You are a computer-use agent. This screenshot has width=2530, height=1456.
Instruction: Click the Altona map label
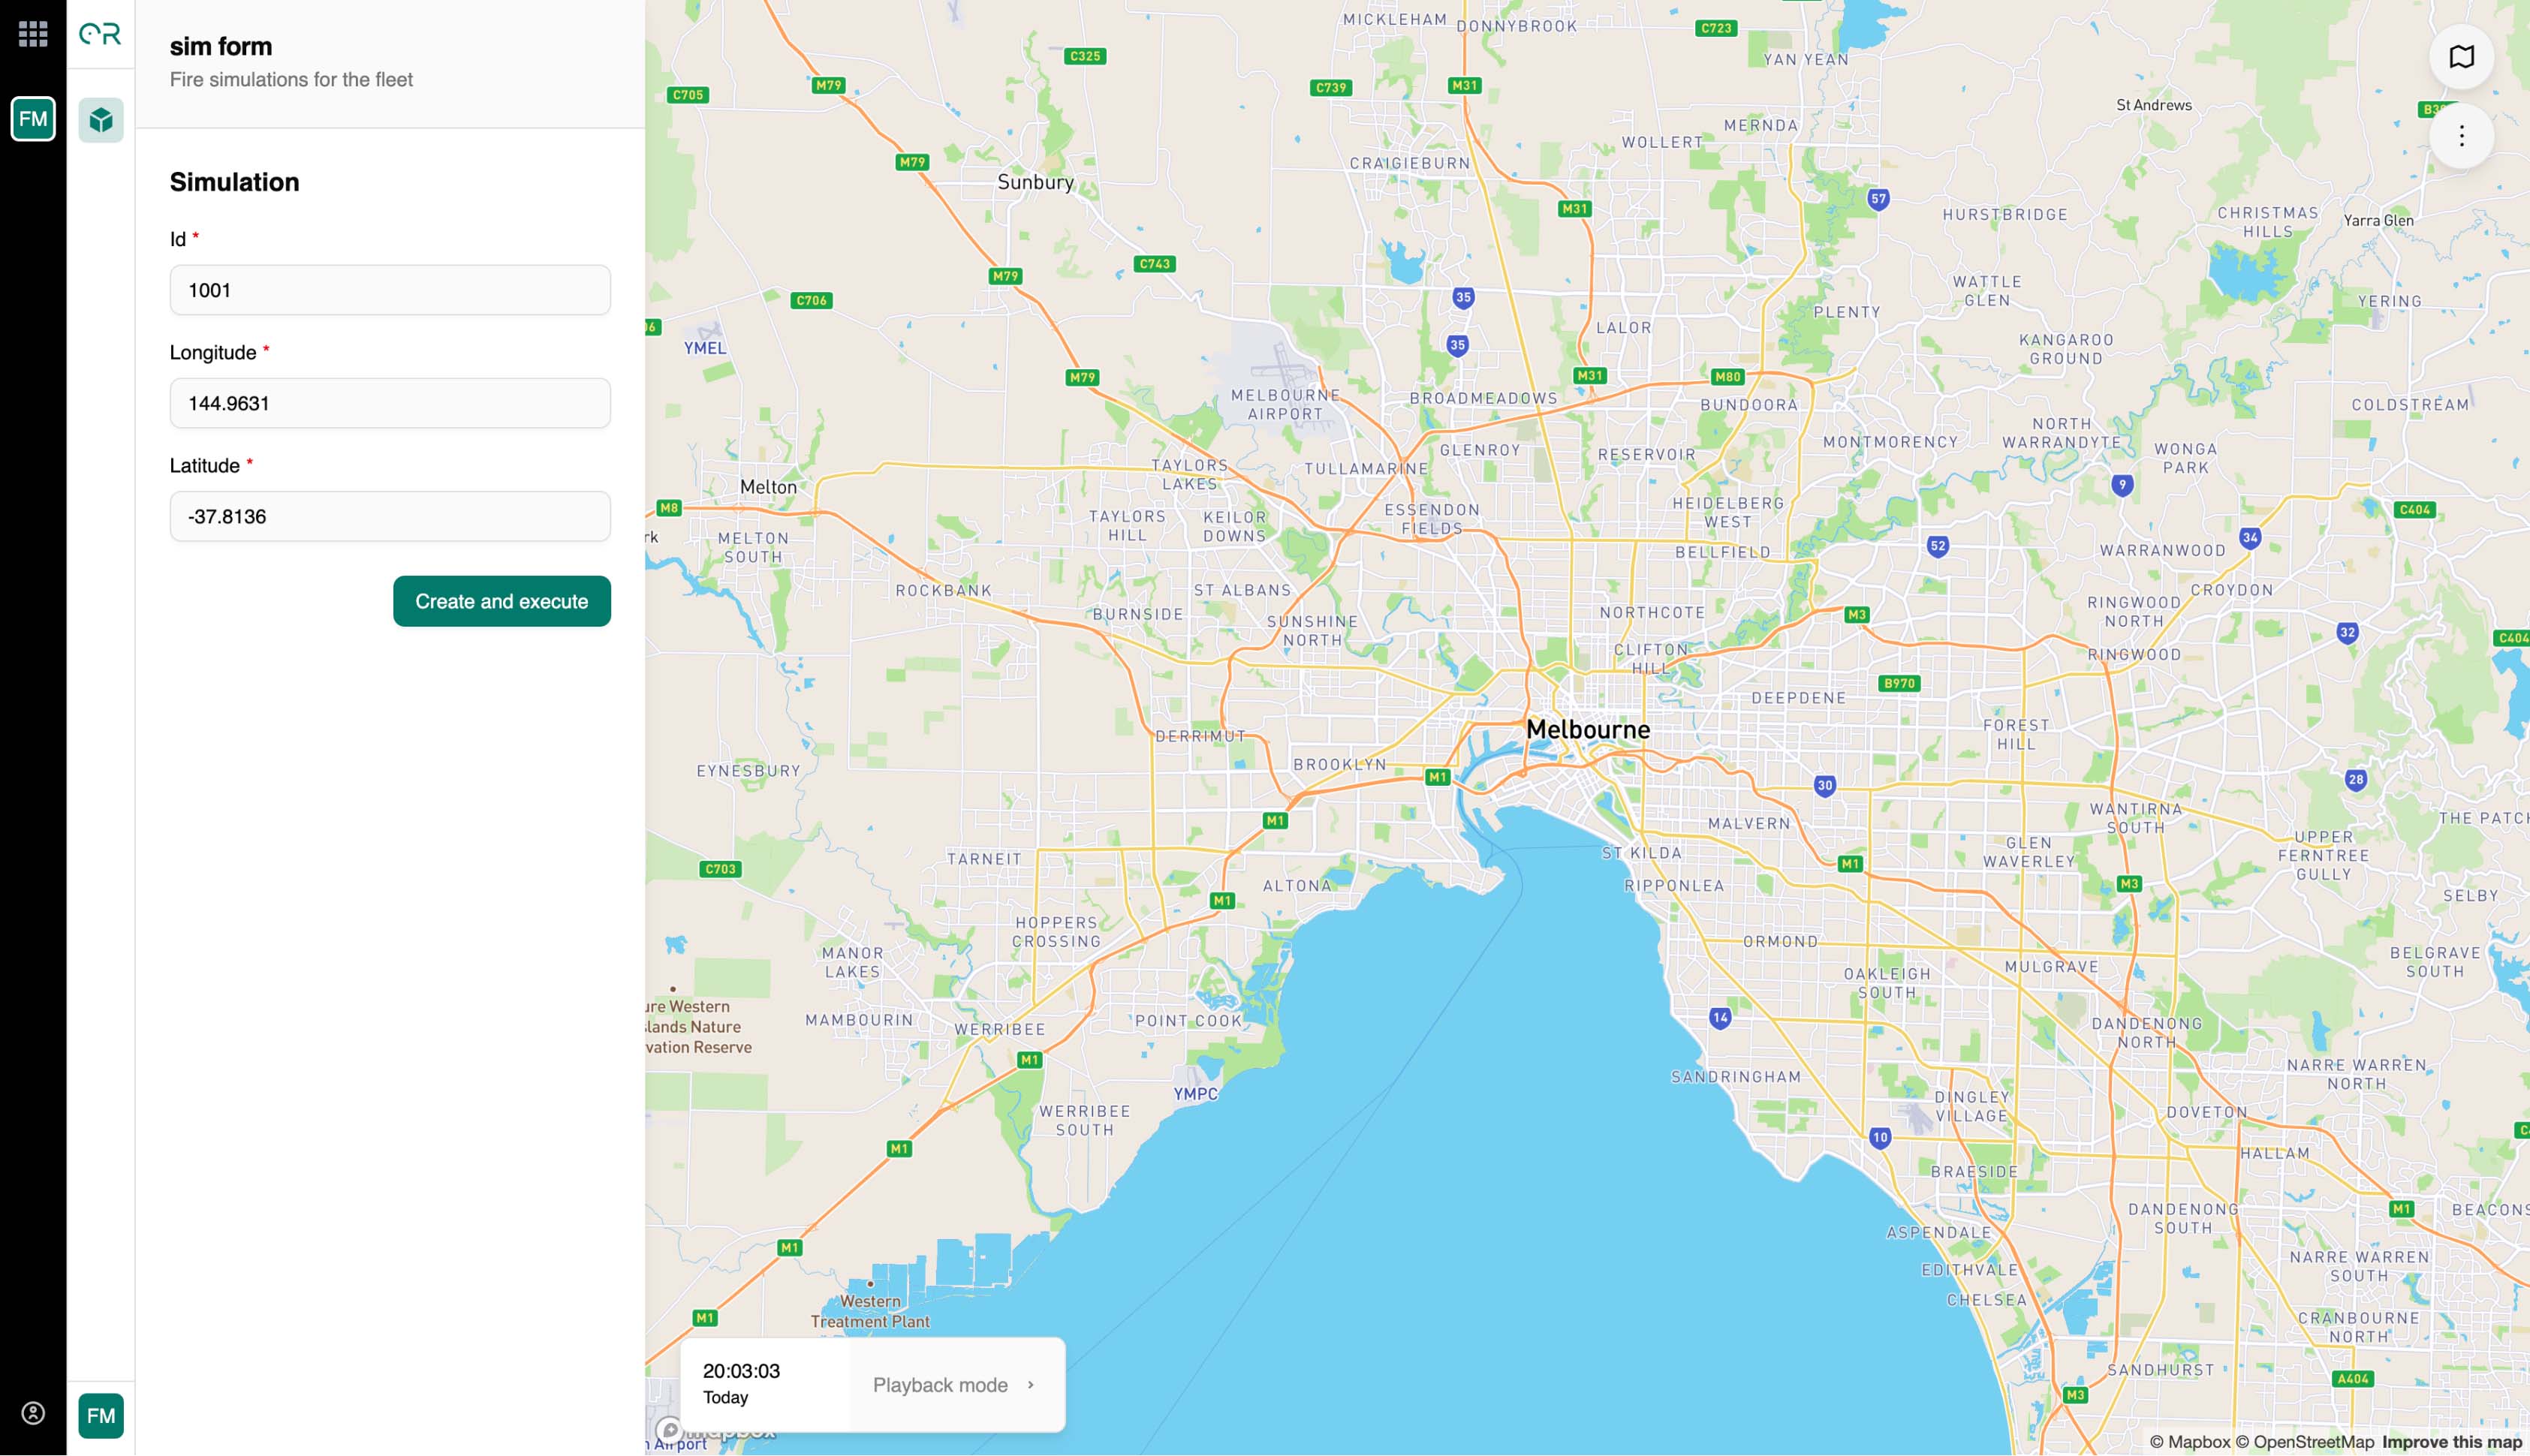(x=1297, y=886)
